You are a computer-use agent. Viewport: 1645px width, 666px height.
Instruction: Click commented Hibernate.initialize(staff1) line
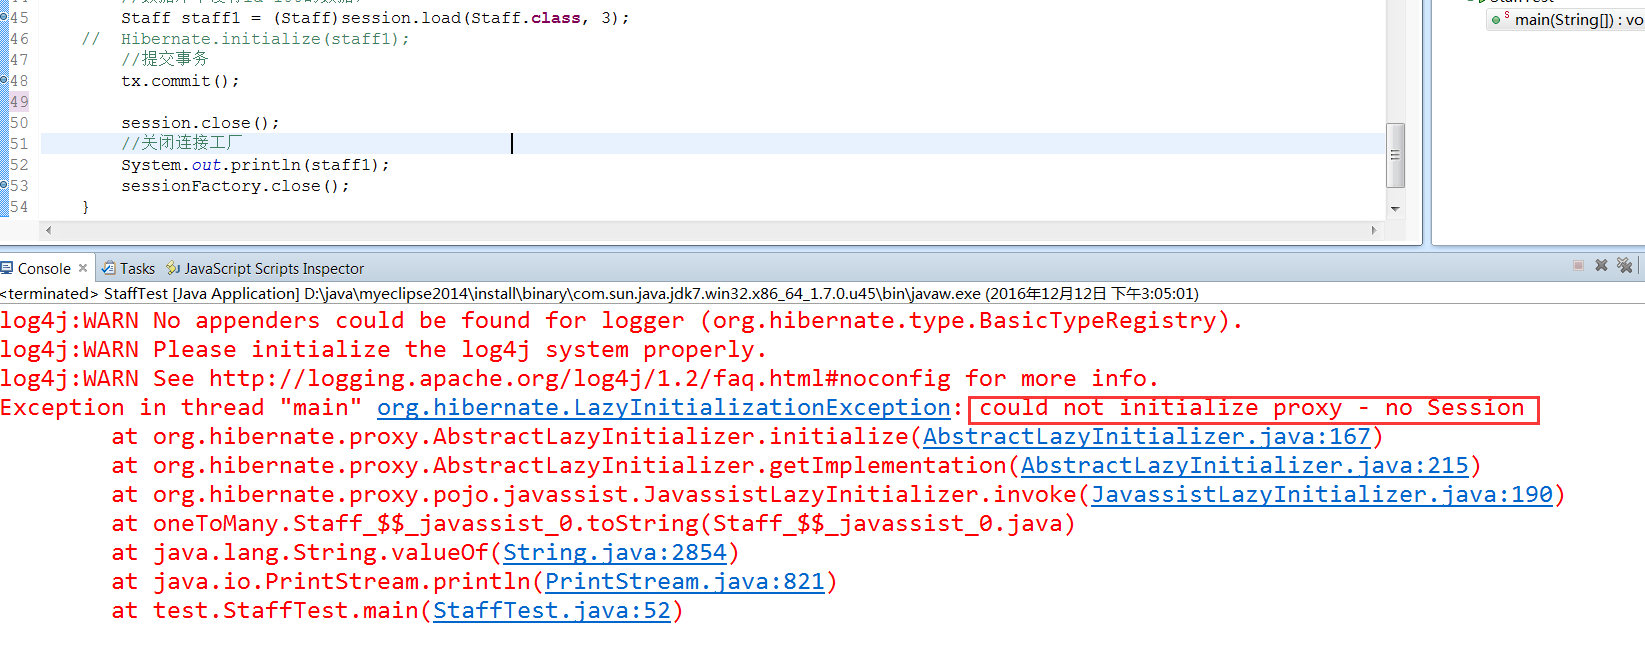[x=245, y=39]
